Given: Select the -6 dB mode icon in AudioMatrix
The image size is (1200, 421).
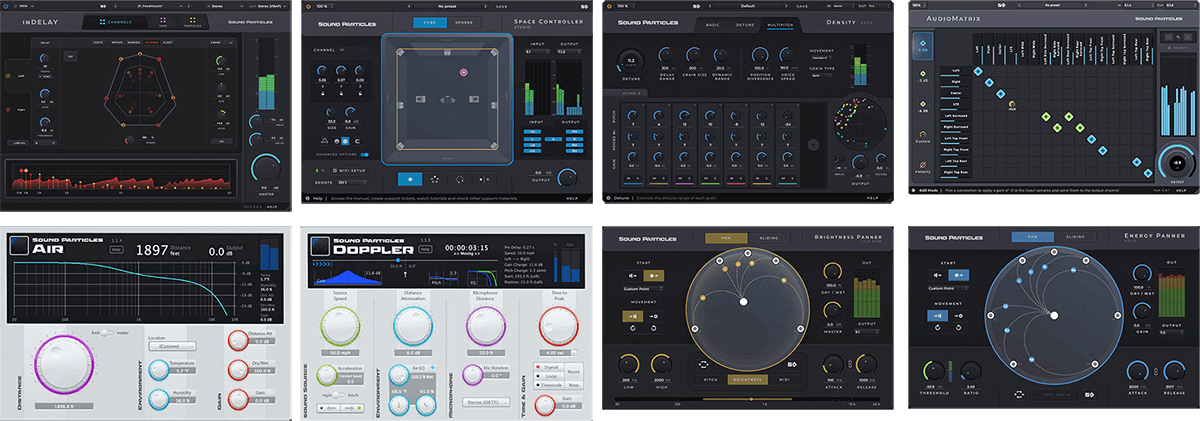Looking at the screenshot, I should [x=922, y=107].
